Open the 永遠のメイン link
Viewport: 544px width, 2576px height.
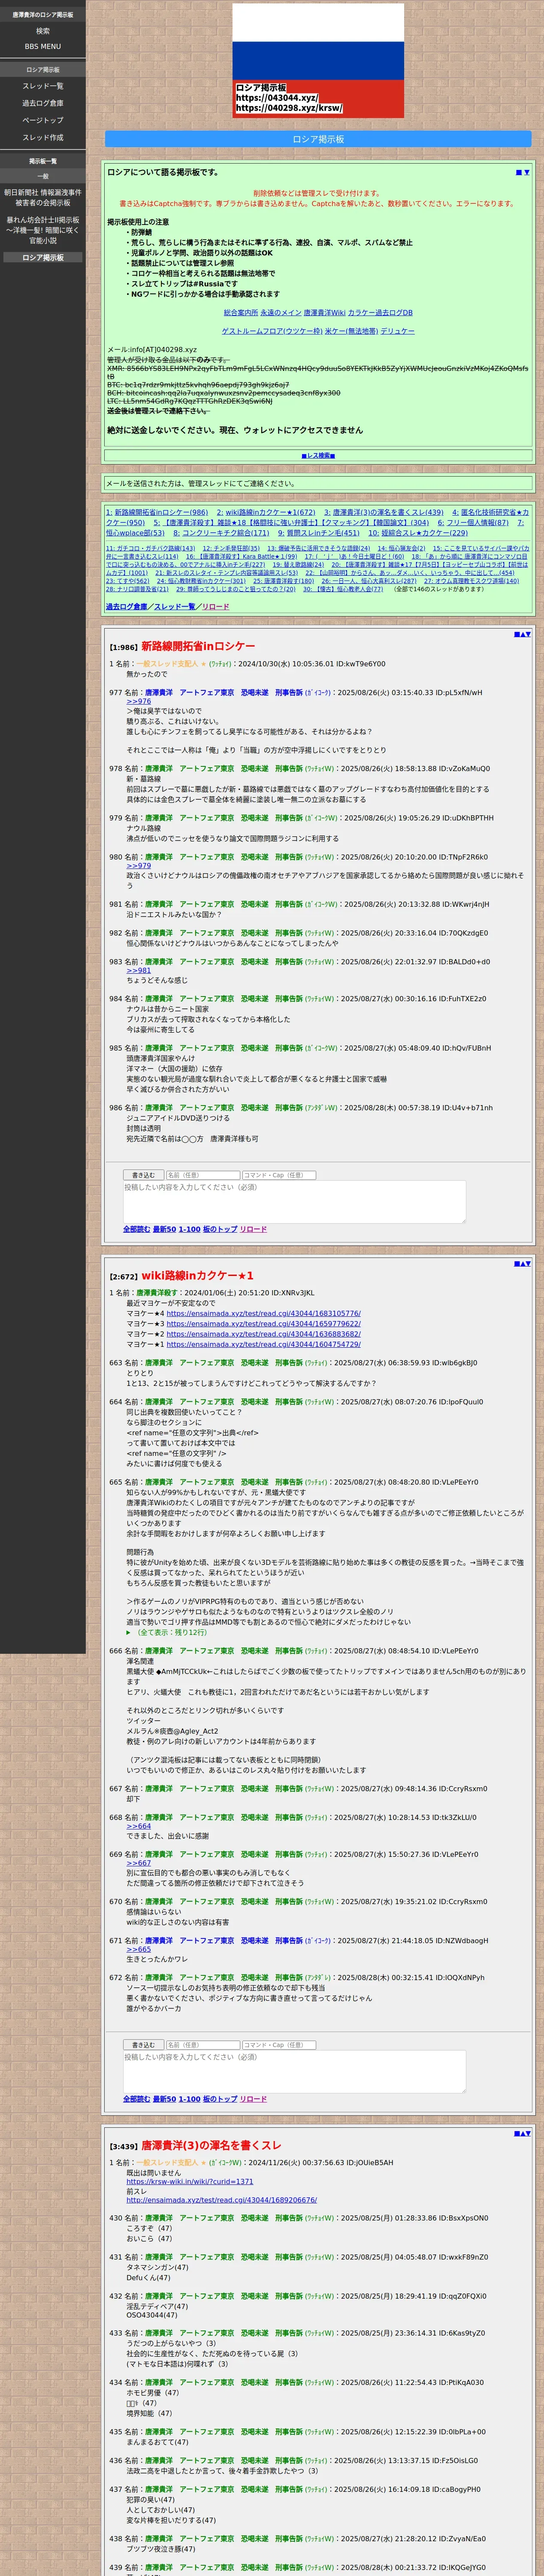click(280, 313)
